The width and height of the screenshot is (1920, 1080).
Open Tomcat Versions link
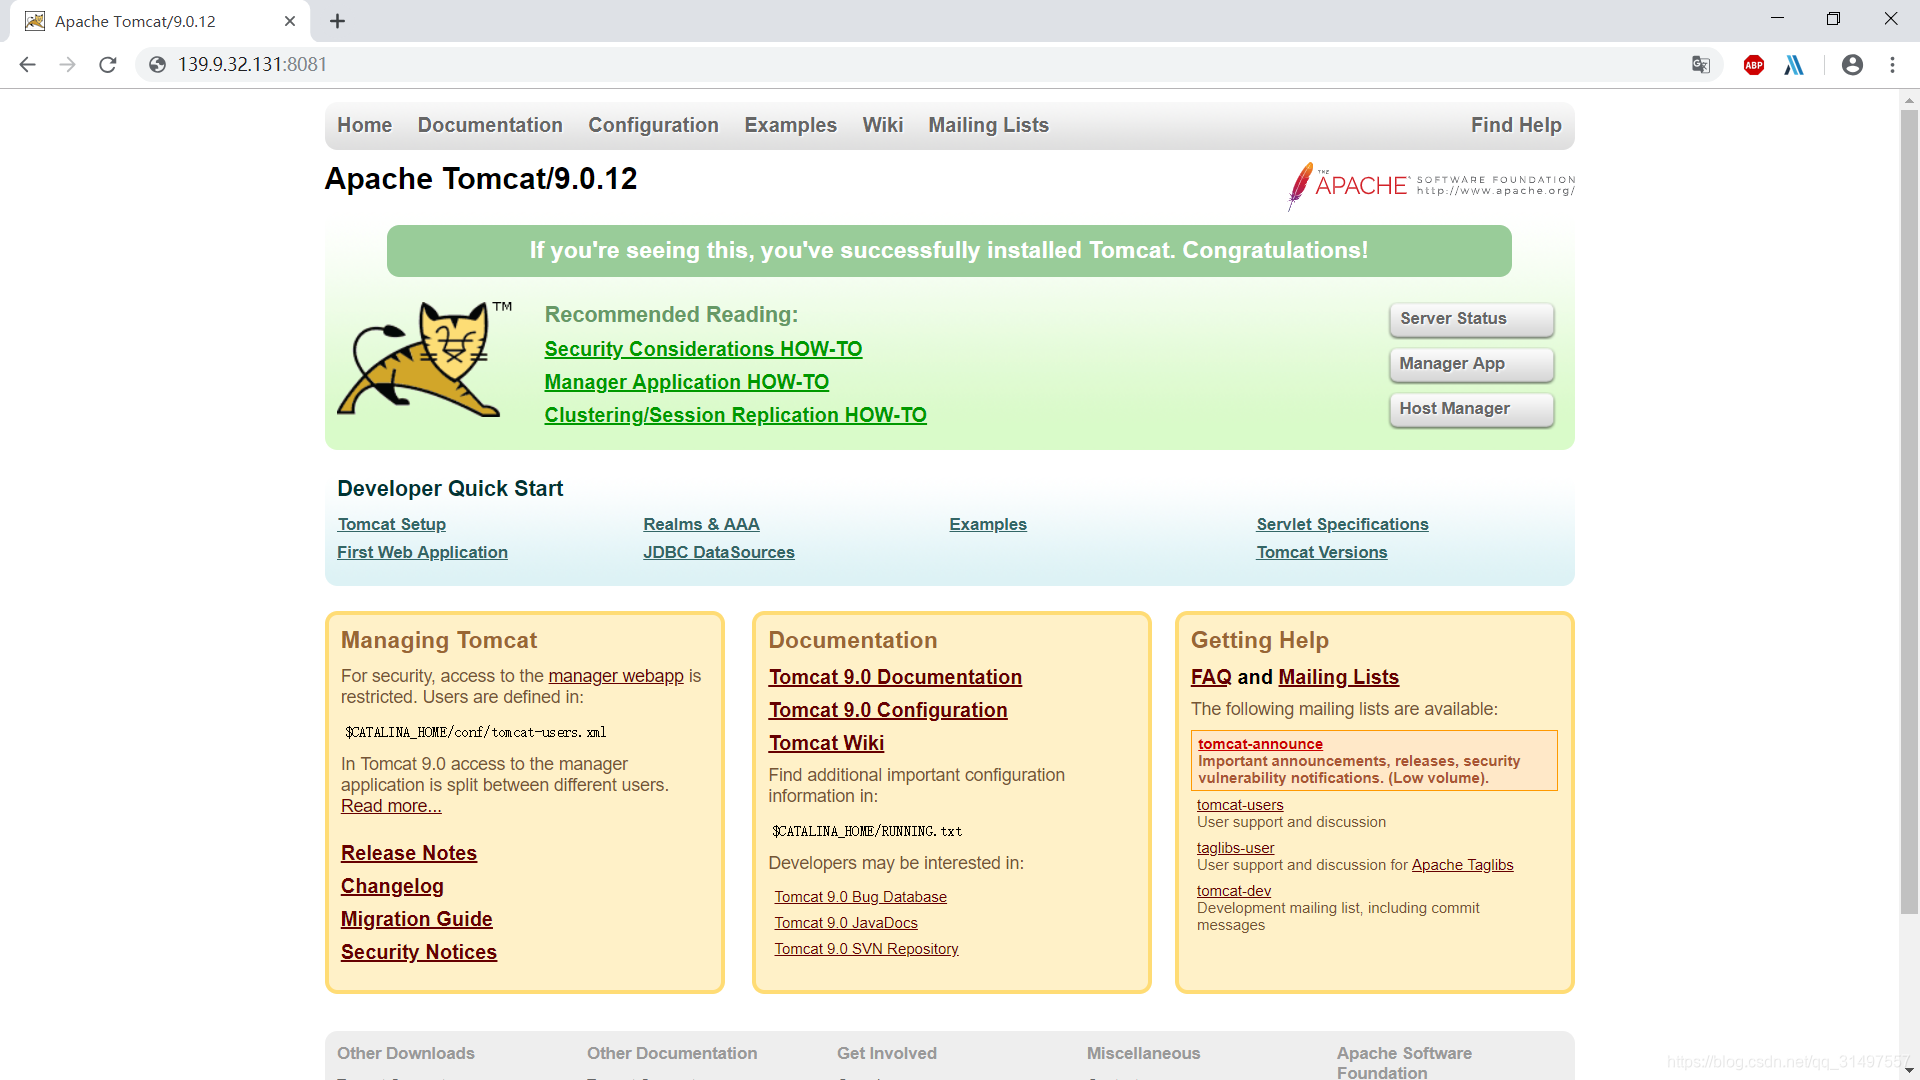(x=1321, y=552)
